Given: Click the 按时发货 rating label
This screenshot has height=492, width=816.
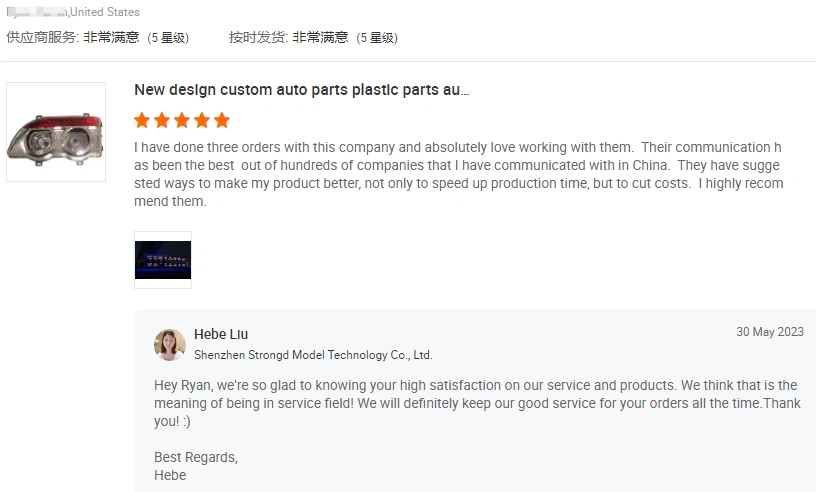Looking at the screenshot, I should (258, 38).
